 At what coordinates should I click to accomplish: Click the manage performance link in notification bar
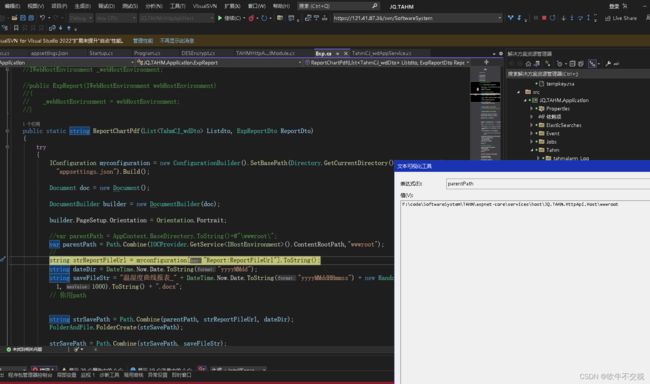143,41
